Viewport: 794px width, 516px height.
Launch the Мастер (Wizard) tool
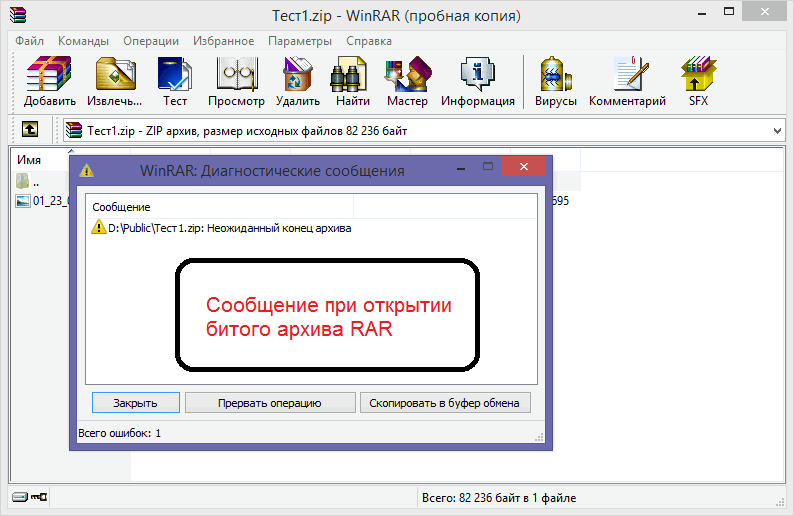click(407, 82)
